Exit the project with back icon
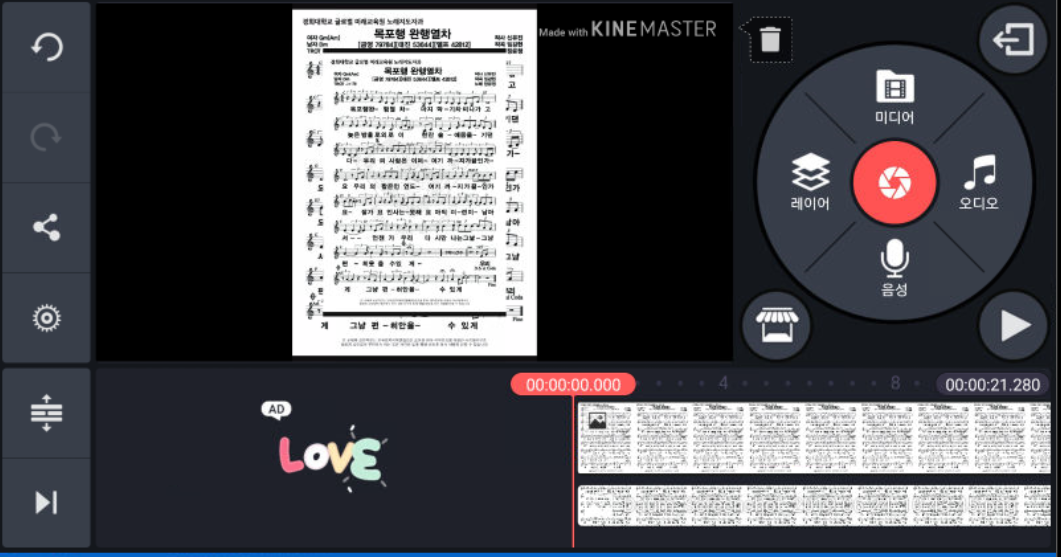The image size is (1061, 557). pos(1013,39)
